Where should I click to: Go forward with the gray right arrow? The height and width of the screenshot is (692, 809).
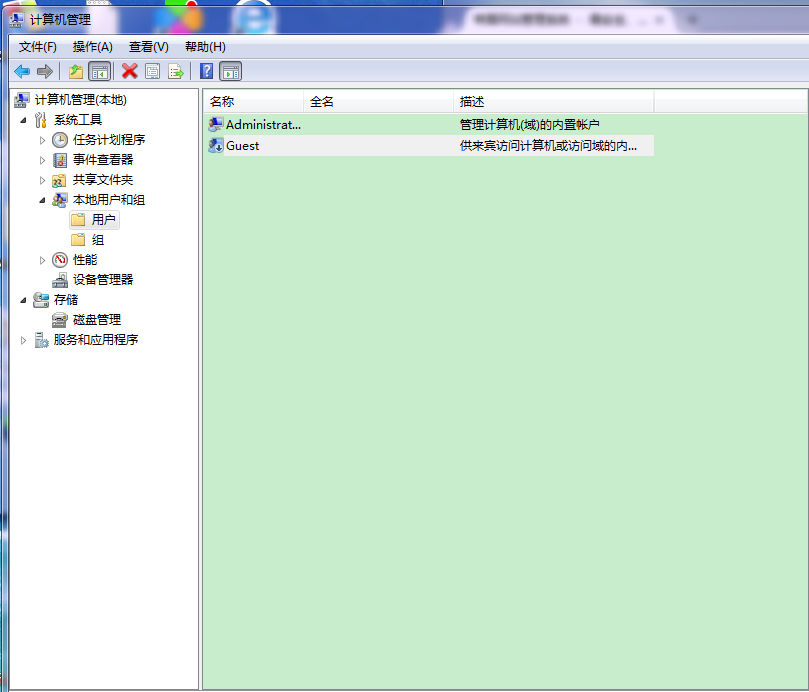[45, 71]
